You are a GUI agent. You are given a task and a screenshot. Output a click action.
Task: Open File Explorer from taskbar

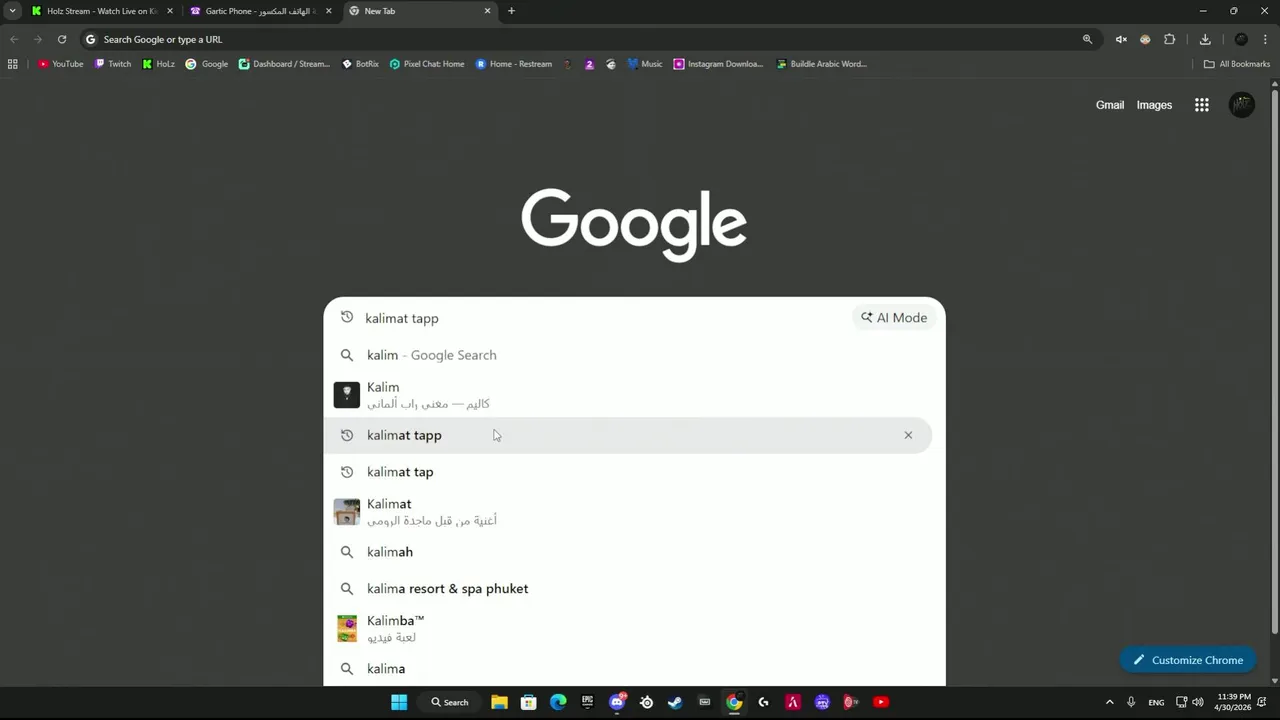499,702
